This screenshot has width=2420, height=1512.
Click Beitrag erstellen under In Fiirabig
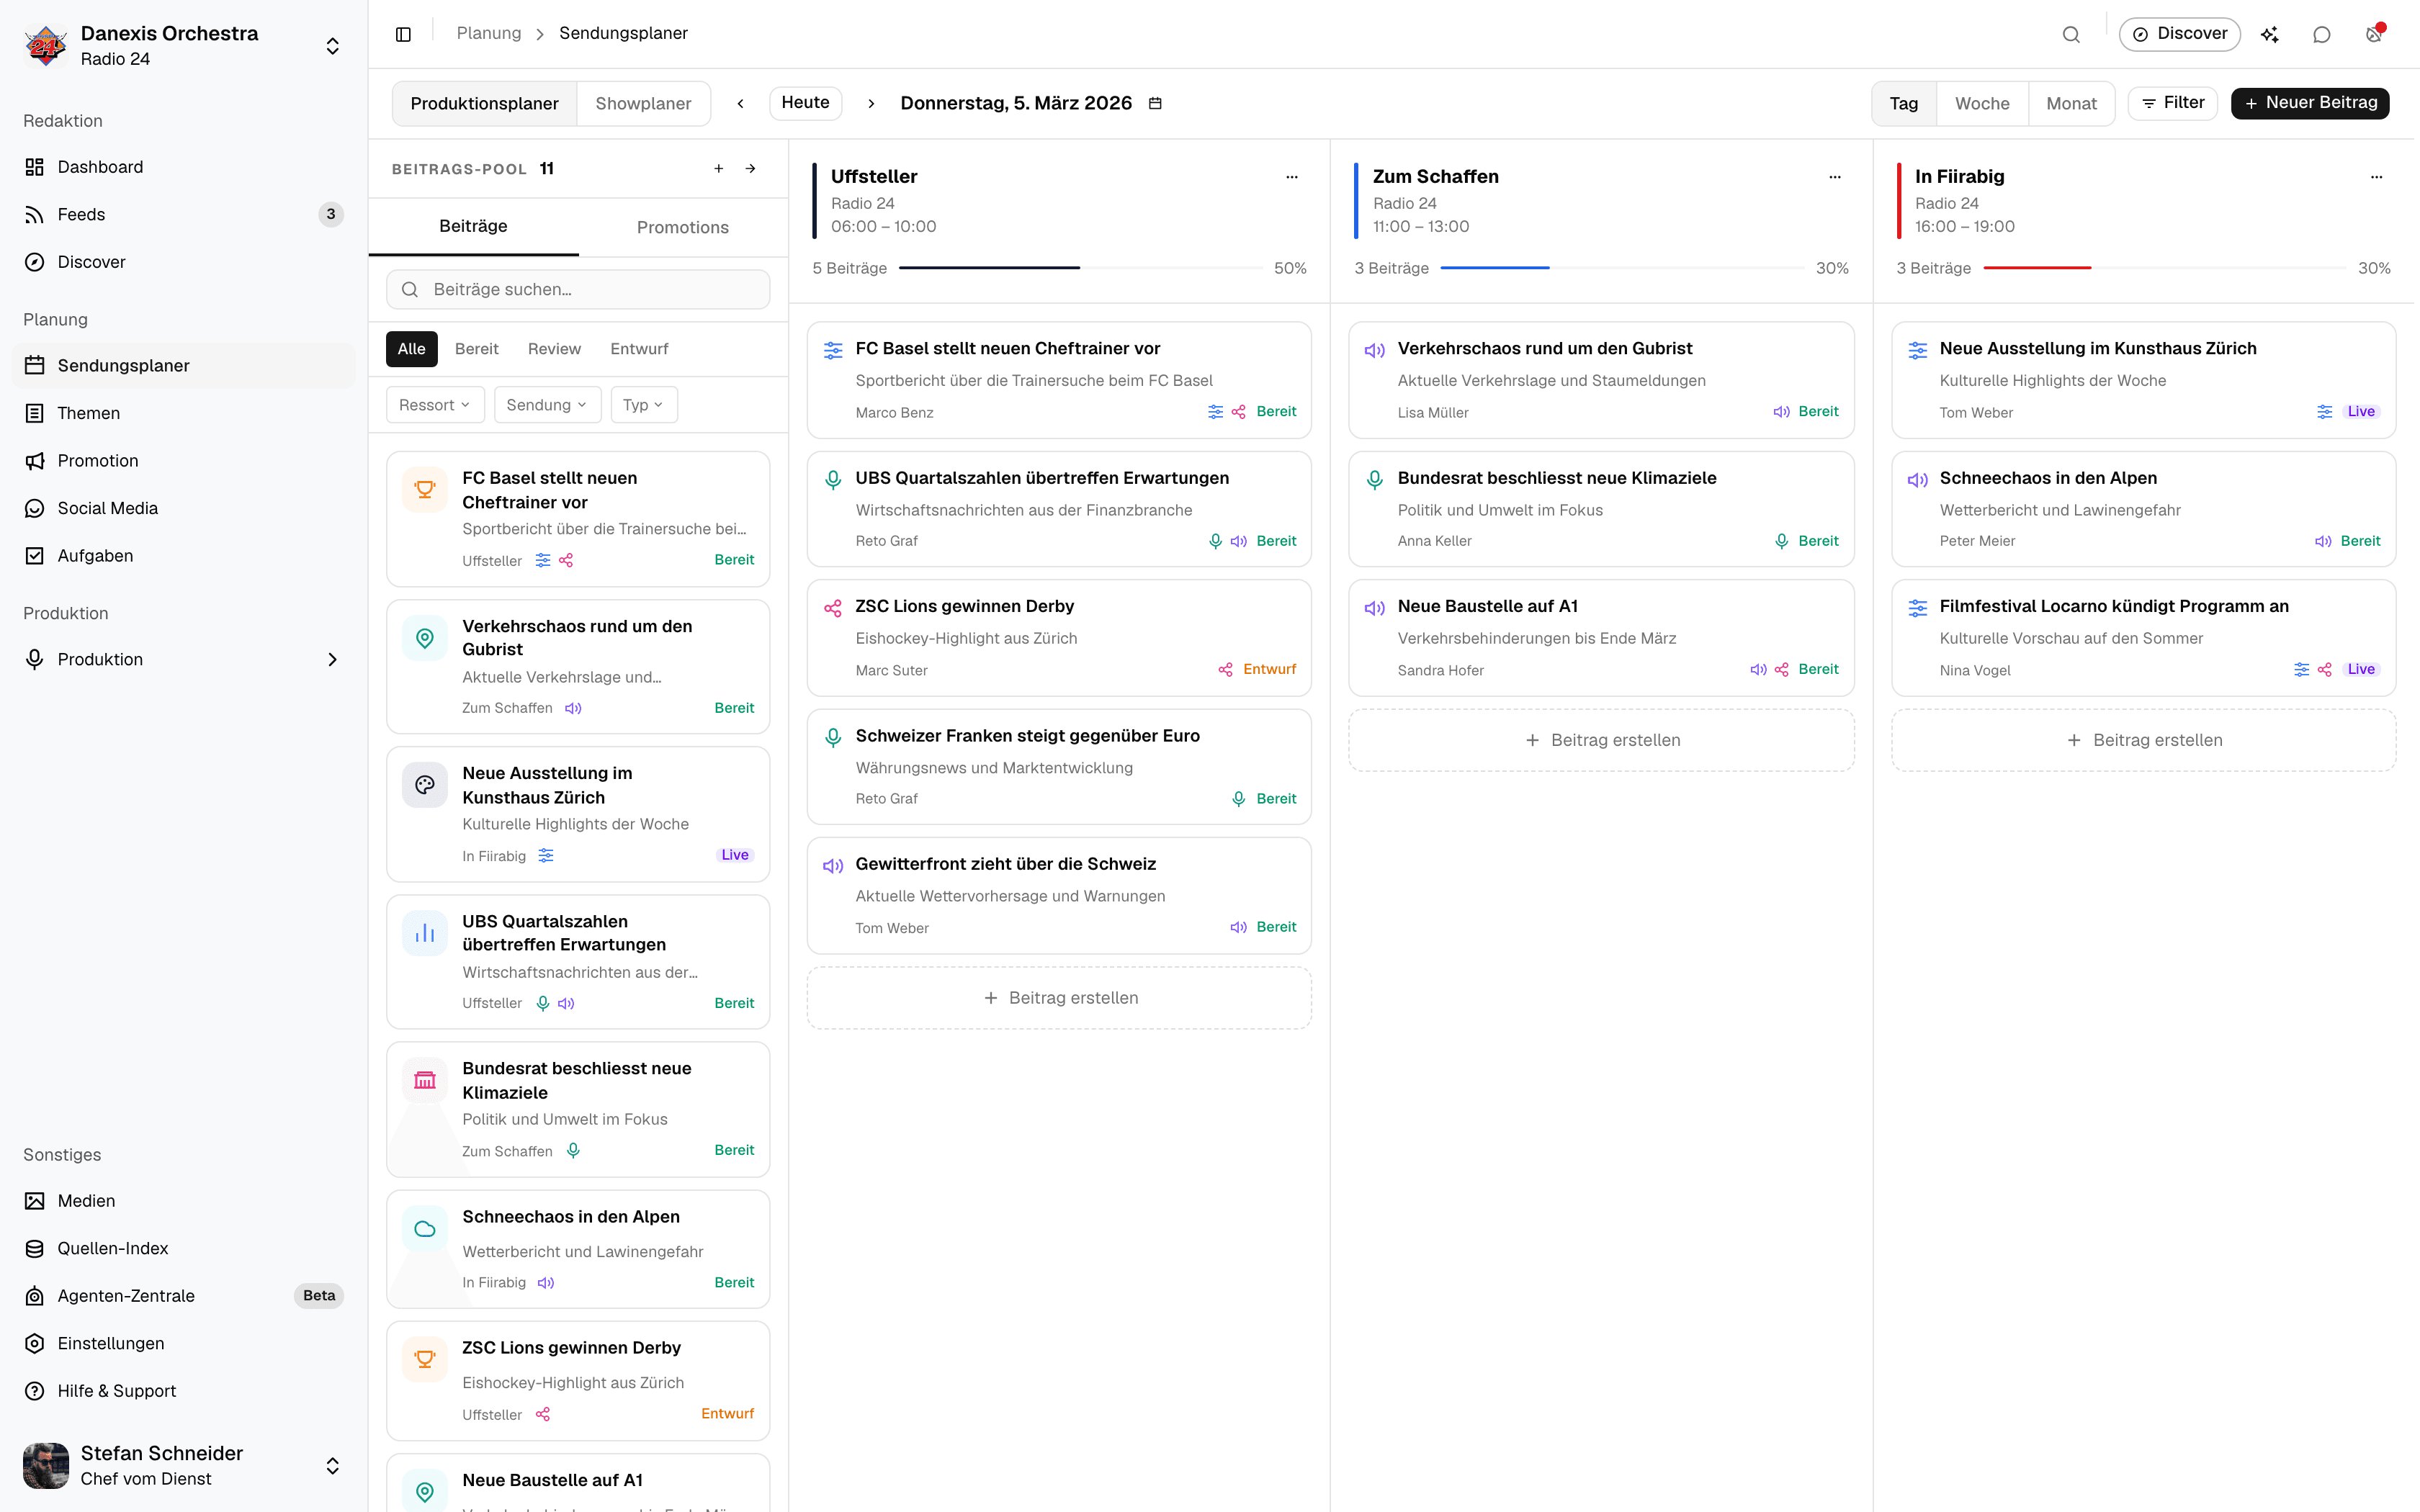pos(2143,740)
